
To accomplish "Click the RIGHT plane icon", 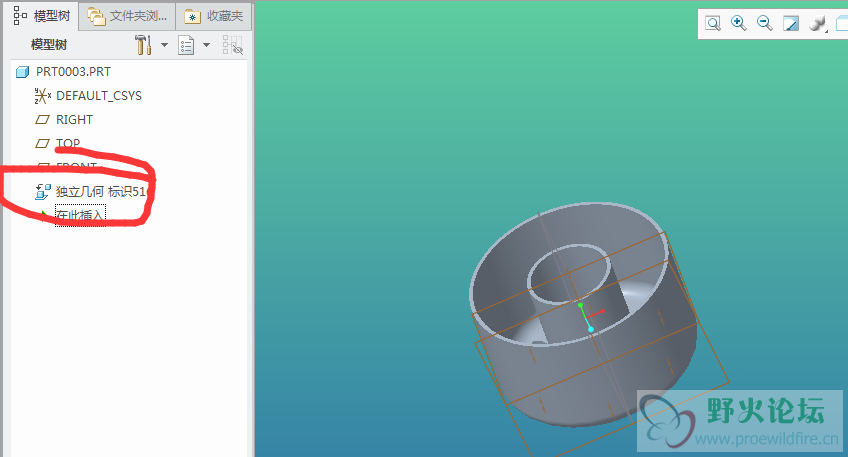I will (42, 120).
